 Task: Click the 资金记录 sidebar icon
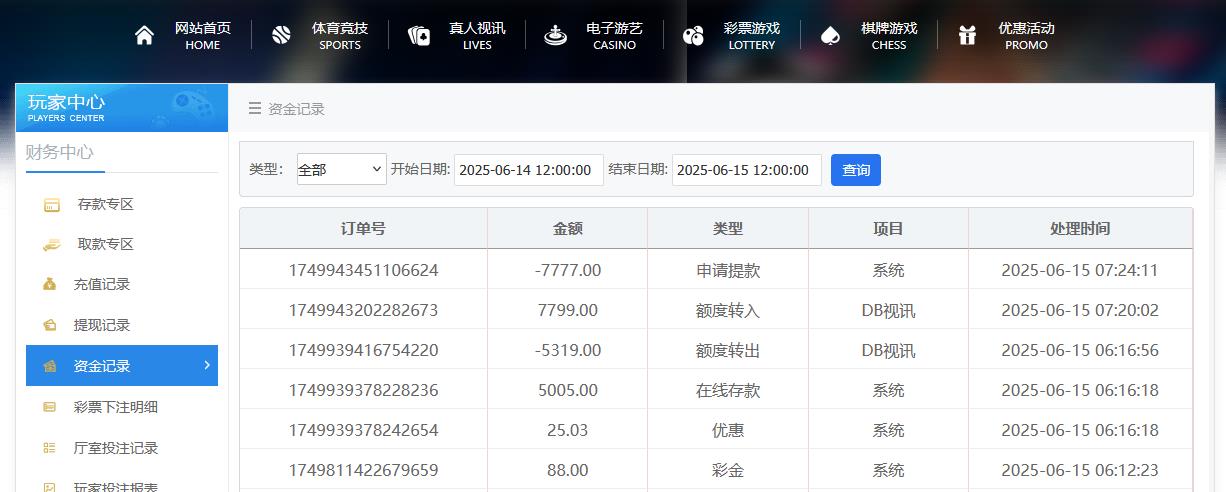coord(50,366)
